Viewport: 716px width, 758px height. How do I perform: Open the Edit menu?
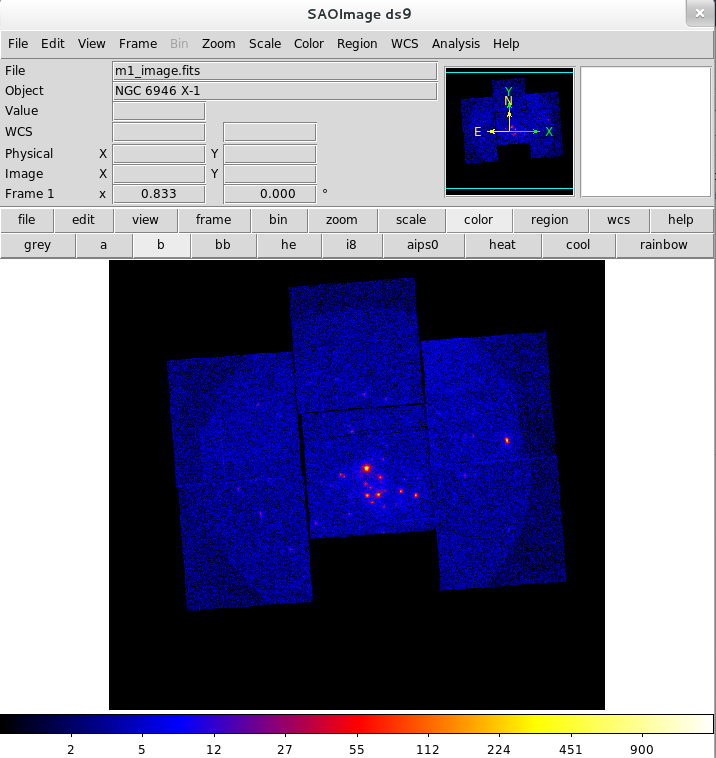(53, 44)
